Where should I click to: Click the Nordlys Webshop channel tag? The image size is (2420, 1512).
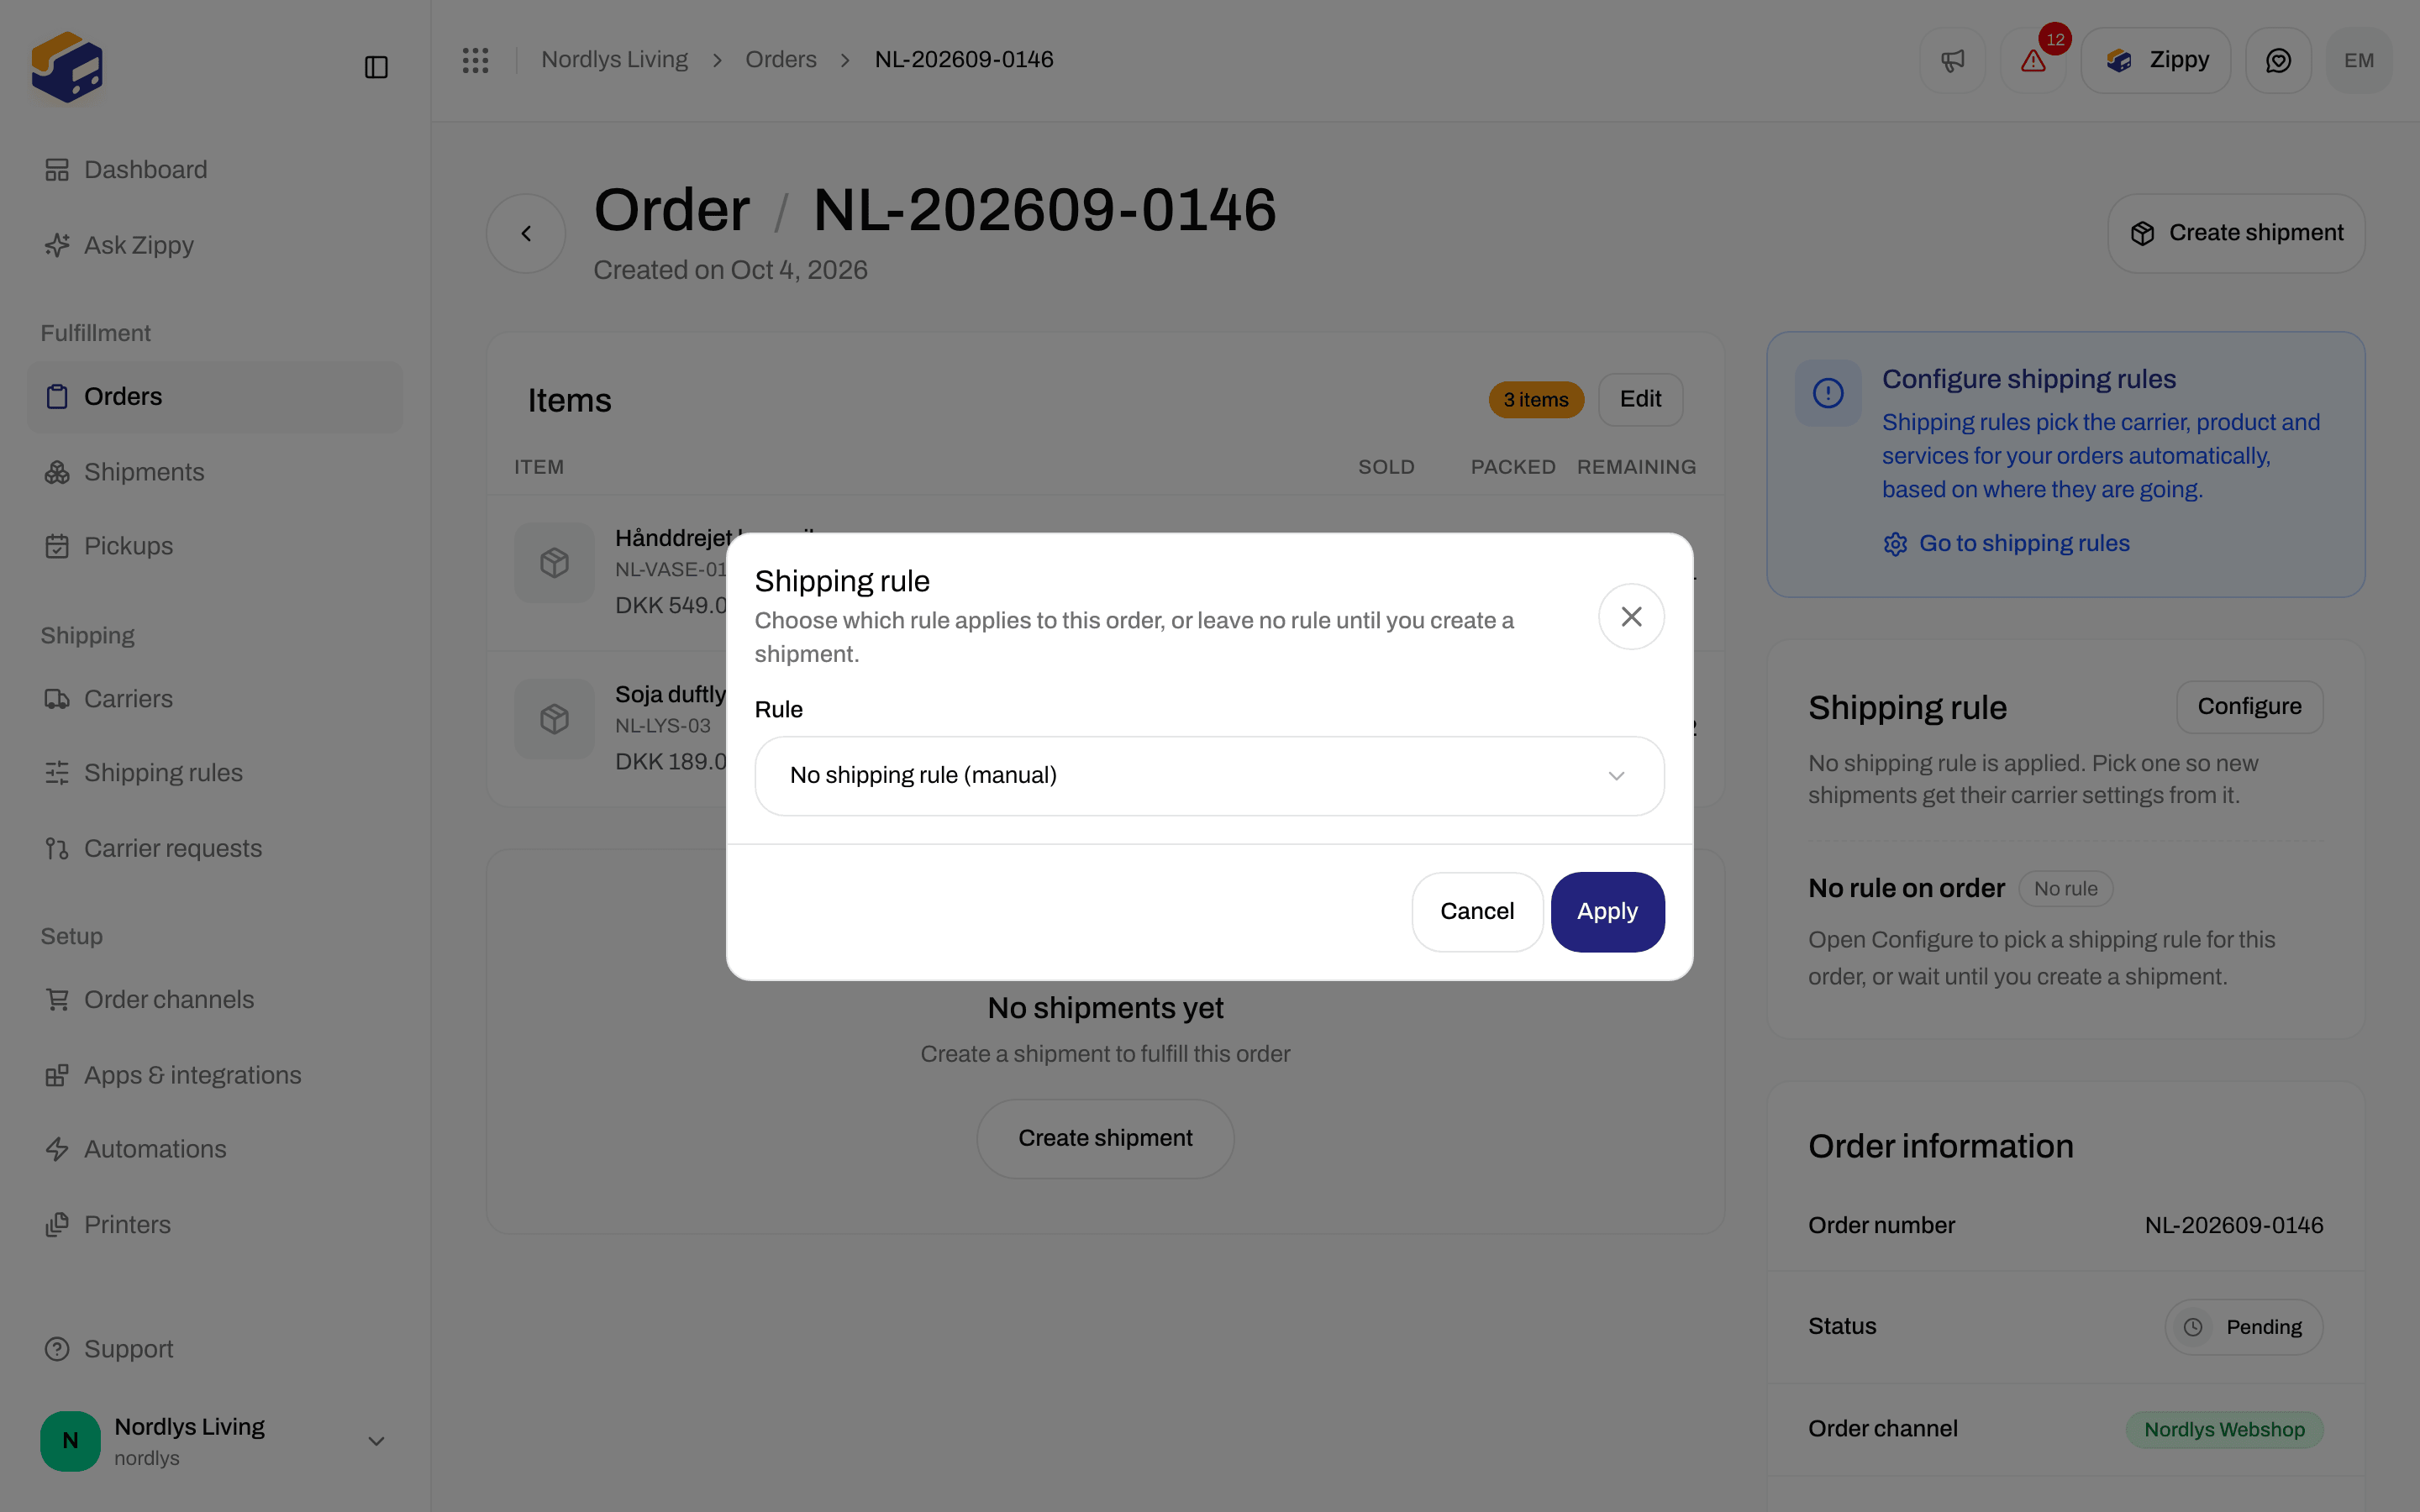(x=2224, y=1430)
